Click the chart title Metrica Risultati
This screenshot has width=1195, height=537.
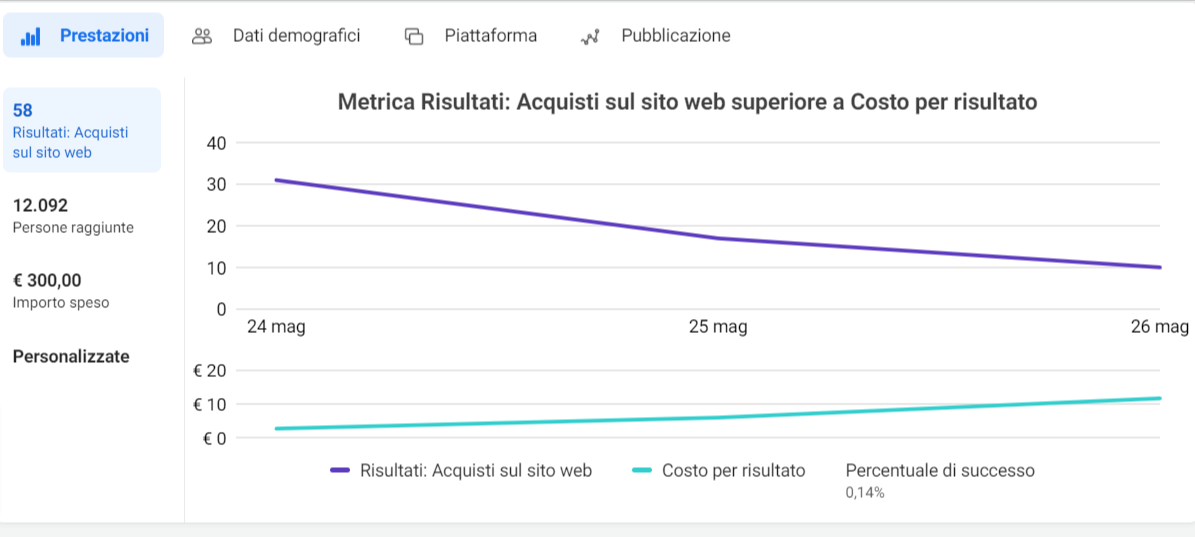[687, 102]
